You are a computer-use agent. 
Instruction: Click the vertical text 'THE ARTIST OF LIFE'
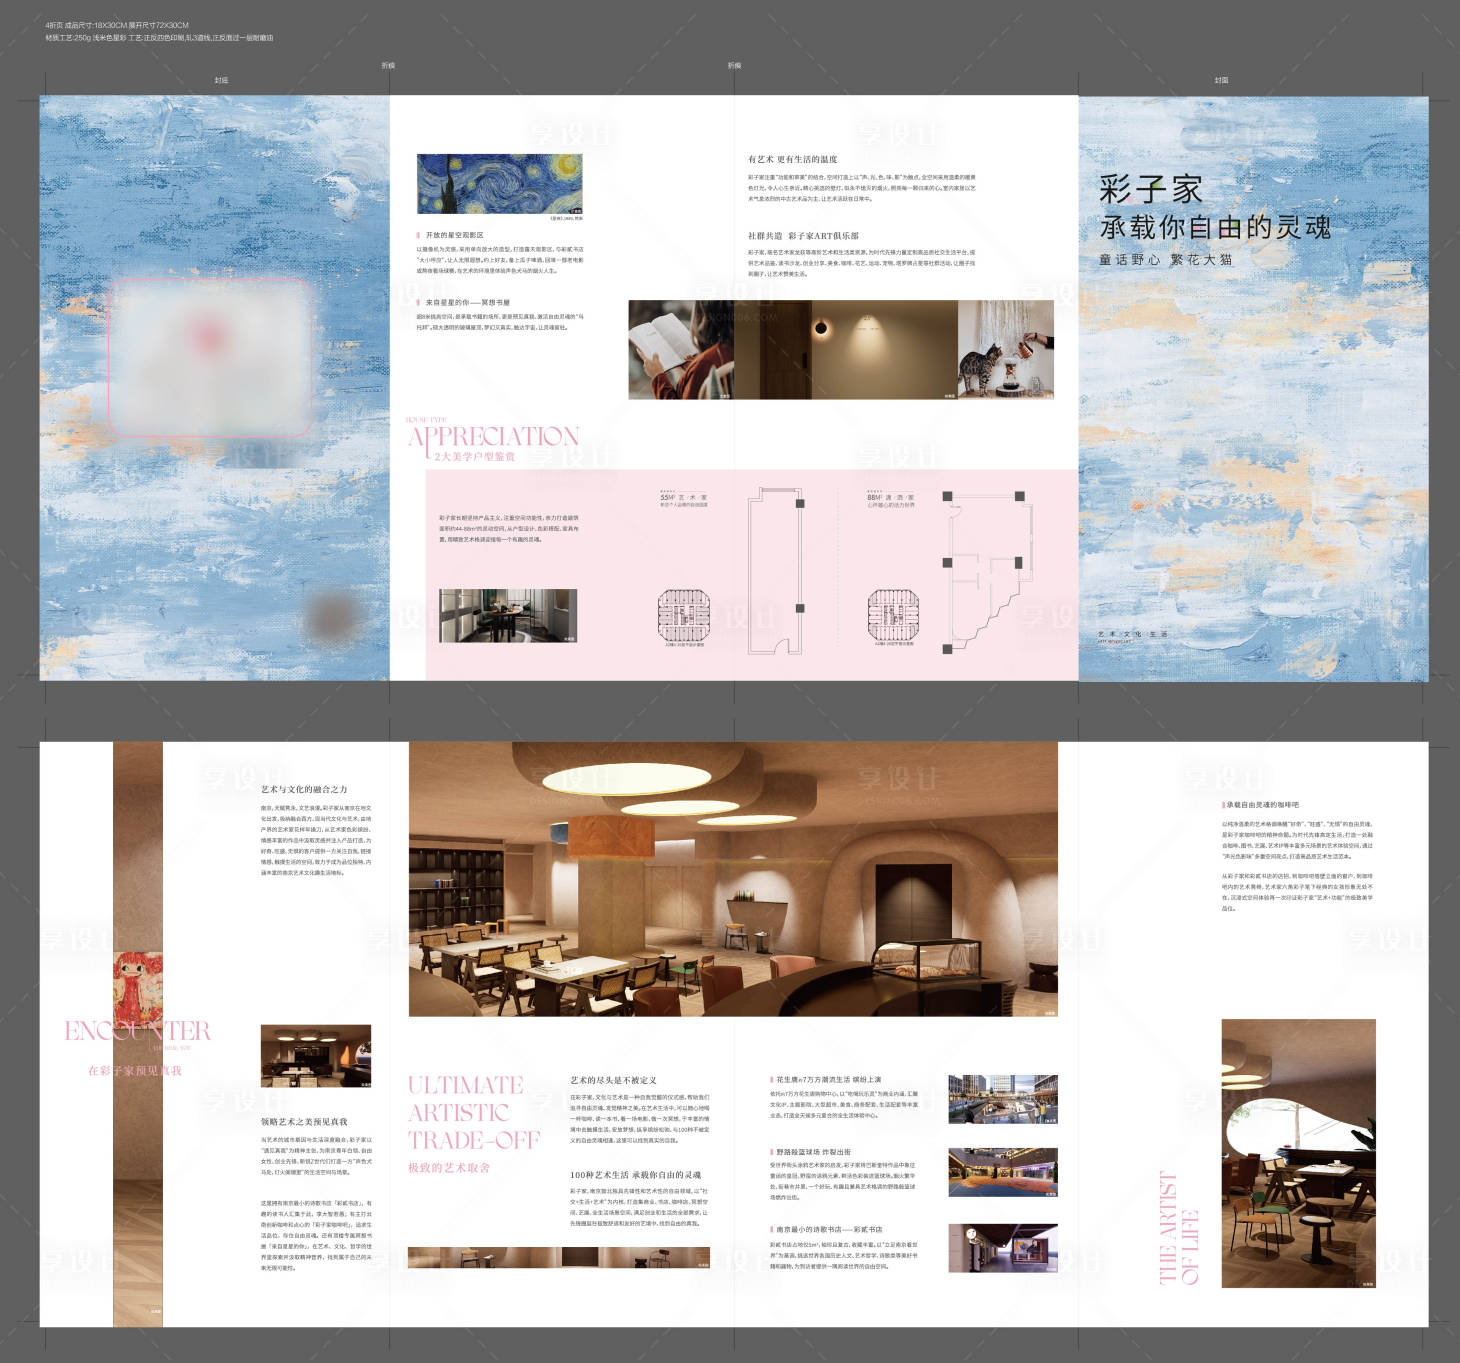point(1178,1228)
